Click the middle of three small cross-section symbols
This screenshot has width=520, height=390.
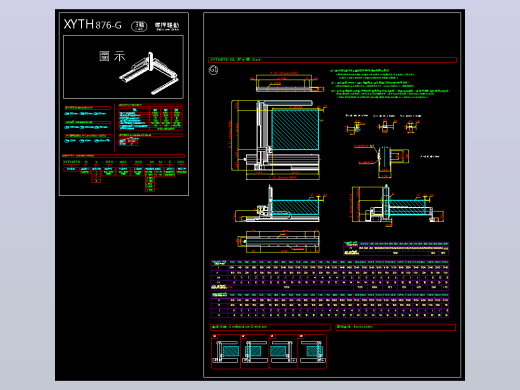pyautogui.click(x=386, y=126)
